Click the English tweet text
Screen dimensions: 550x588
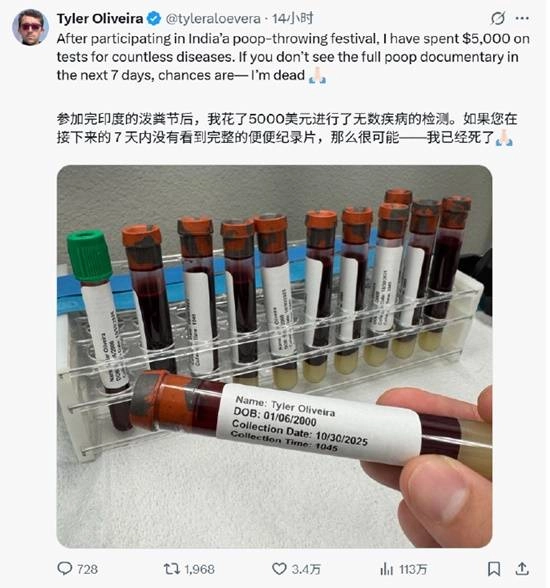pyautogui.click(x=293, y=57)
